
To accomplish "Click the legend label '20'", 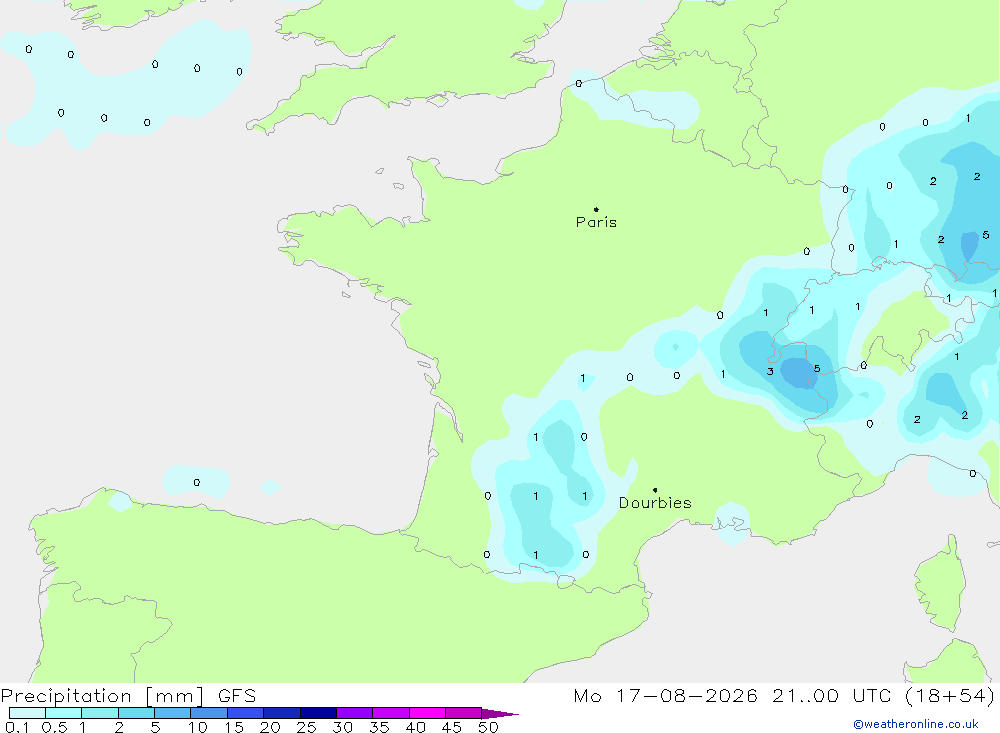I will point(270,727).
